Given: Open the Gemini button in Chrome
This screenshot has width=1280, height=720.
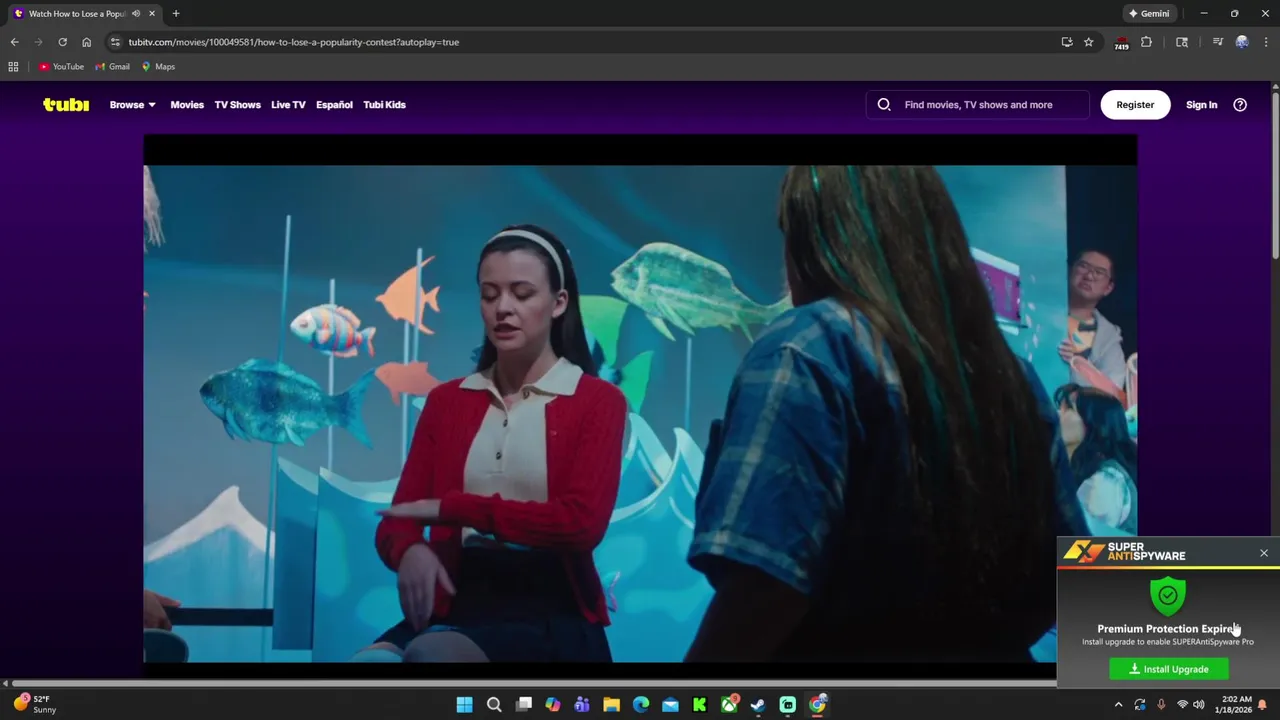Looking at the screenshot, I should 1149,14.
